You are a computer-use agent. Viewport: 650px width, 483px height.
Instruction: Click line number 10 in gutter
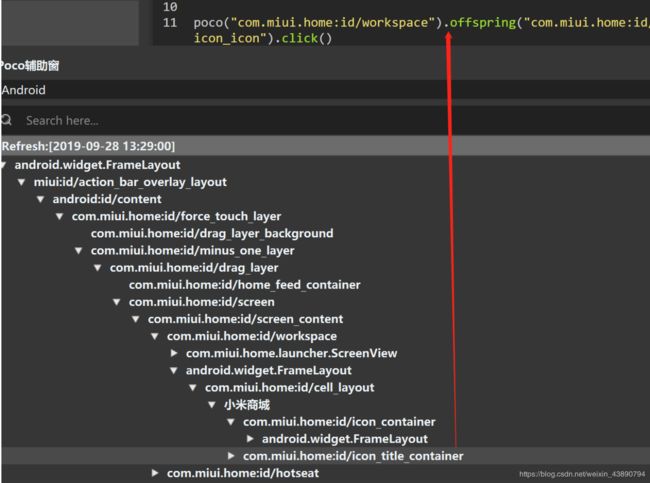pos(170,7)
